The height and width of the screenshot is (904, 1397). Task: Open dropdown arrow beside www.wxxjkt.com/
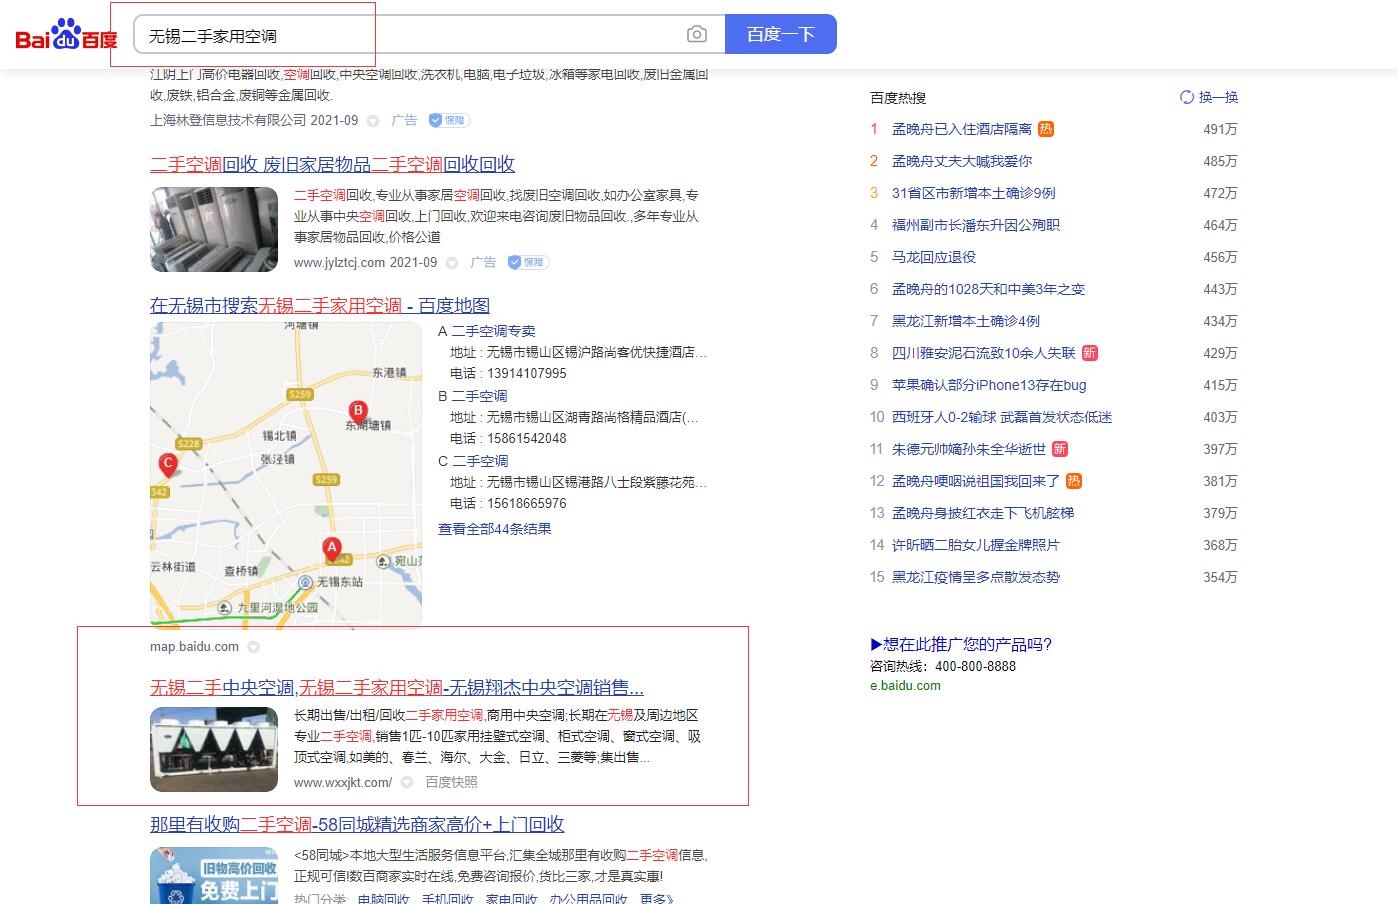[x=407, y=783]
